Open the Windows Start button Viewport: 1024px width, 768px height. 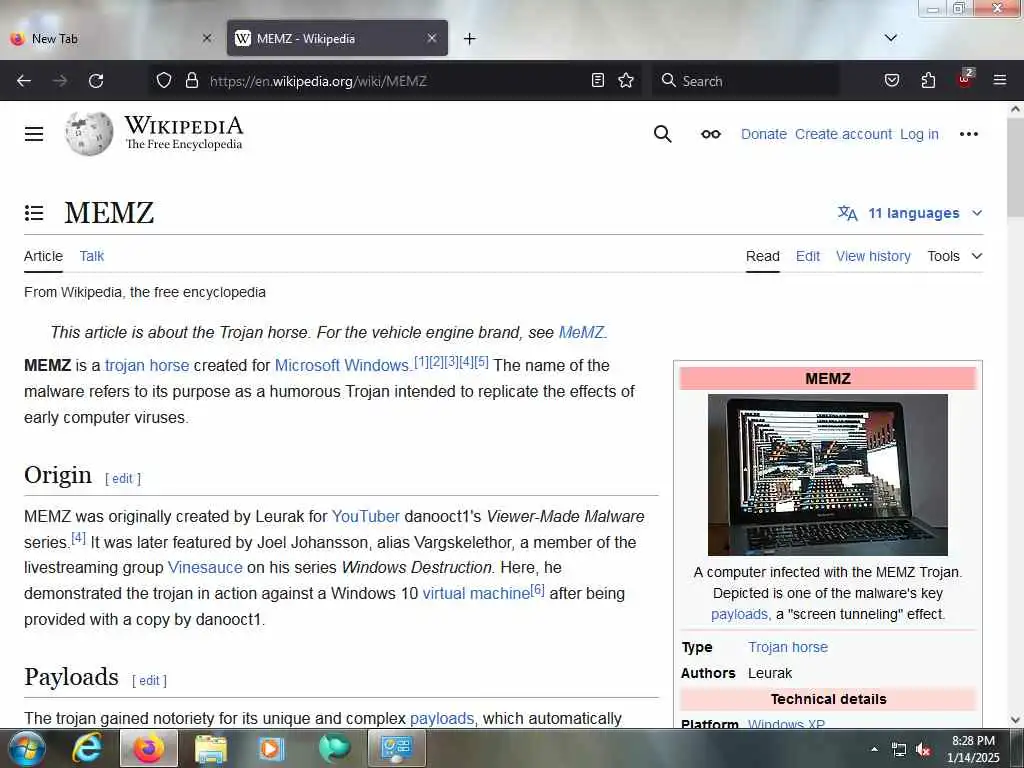(x=27, y=748)
